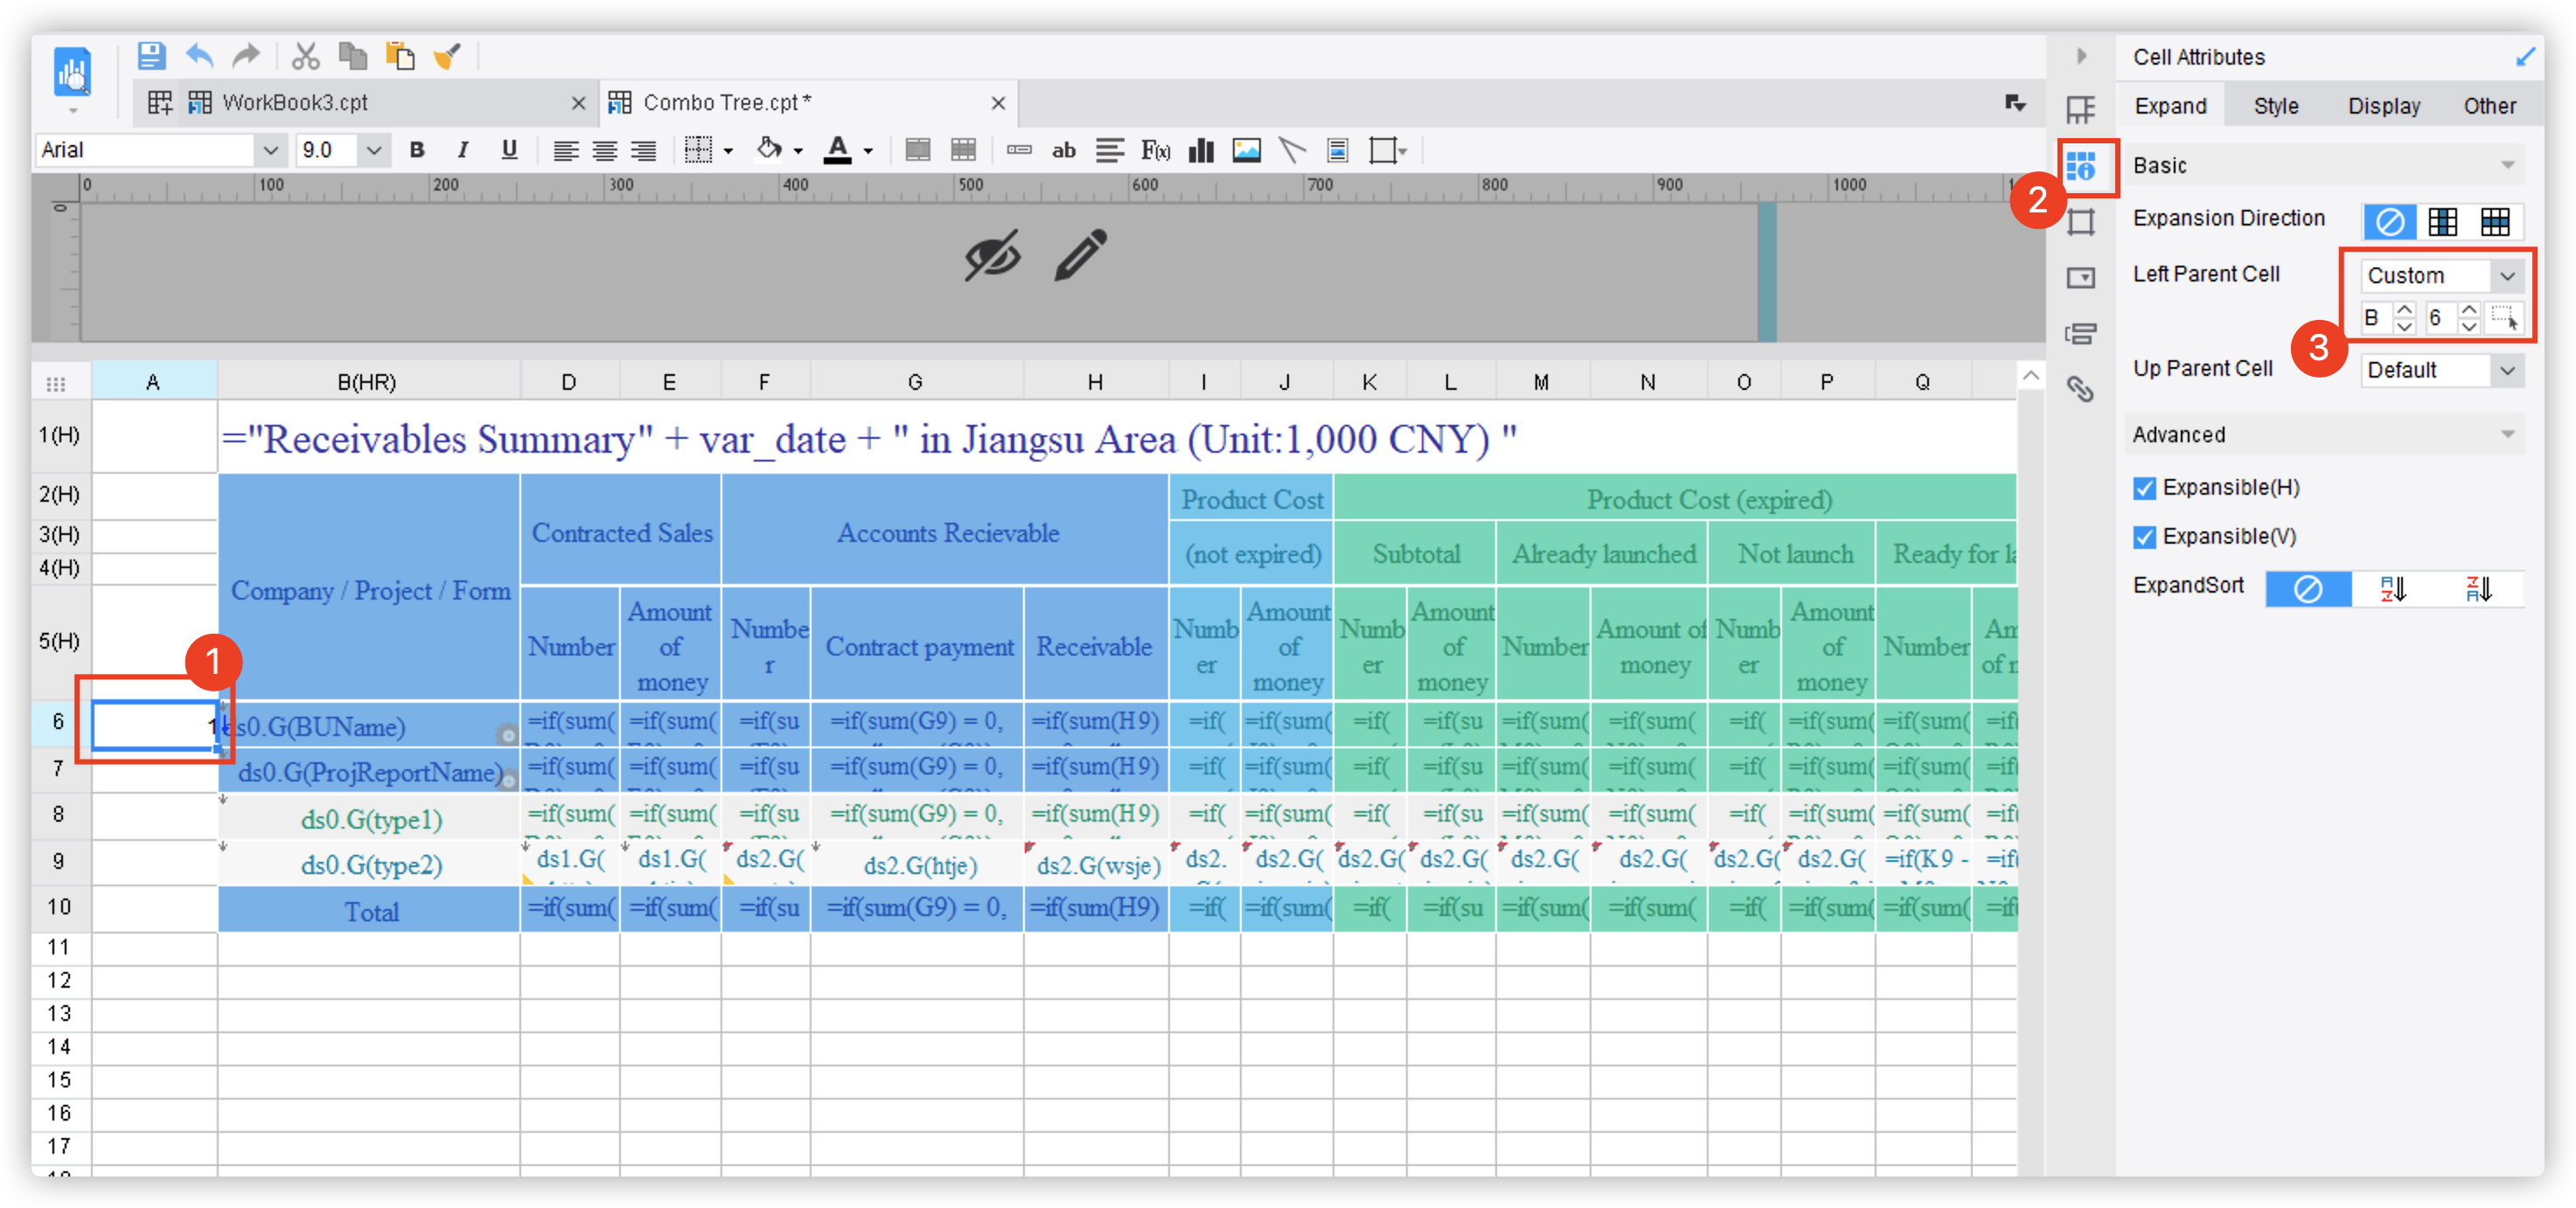This screenshot has height=1208, width=2576.
Task: Open the formula editor via F(x) icon
Action: [x=1155, y=150]
